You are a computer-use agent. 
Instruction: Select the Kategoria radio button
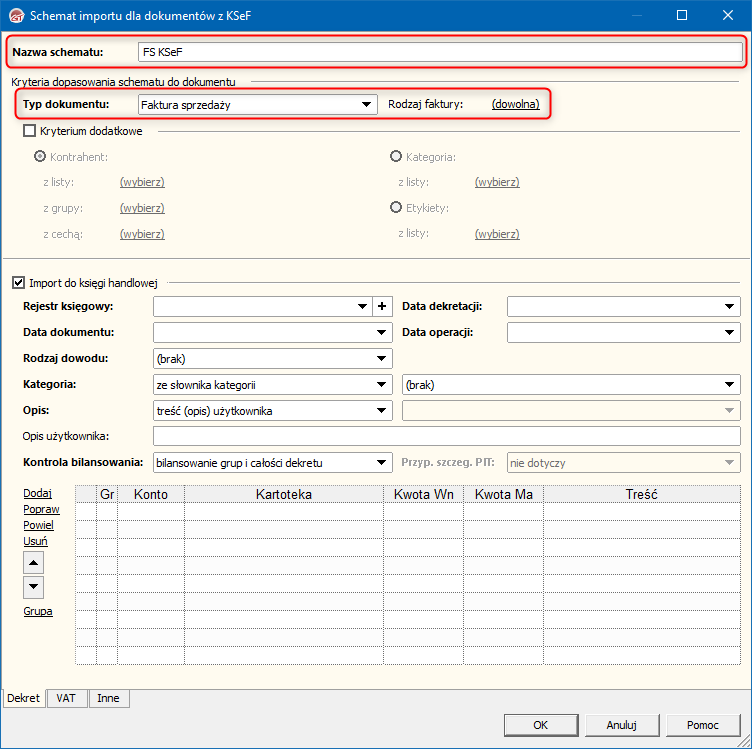tap(396, 156)
